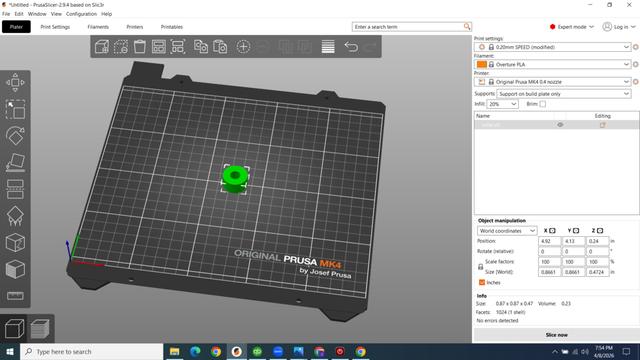Viewport: 640px width, 360px height.
Task: Click the Slice now button
Action: pos(556,335)
